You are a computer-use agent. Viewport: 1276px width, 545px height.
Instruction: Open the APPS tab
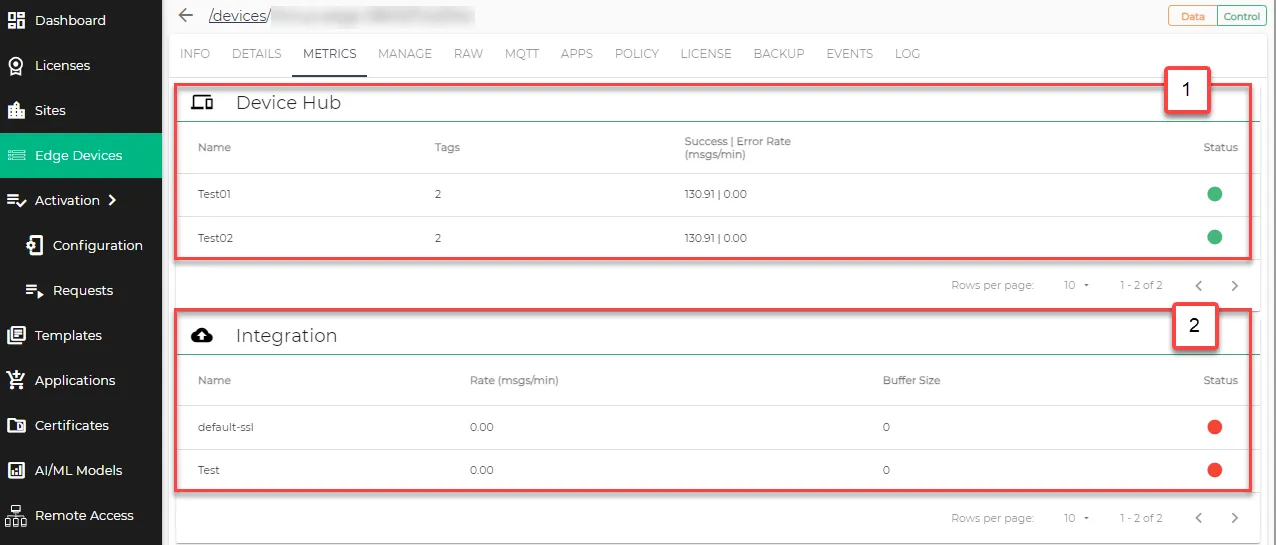[x=577, y=54]
